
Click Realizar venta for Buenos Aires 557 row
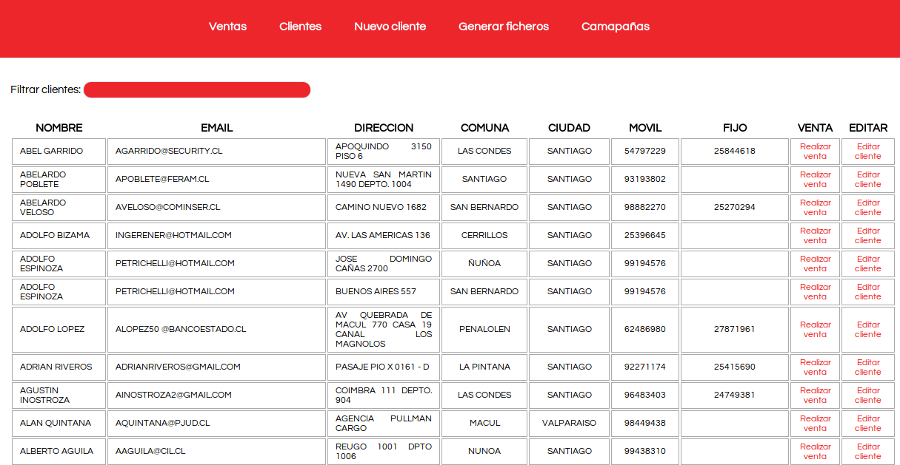coord(815,291)
